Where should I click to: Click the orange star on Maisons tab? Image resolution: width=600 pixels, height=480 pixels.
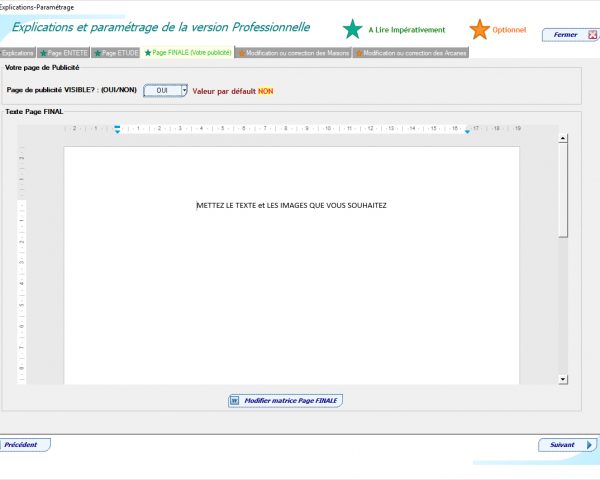click(242, 53)
